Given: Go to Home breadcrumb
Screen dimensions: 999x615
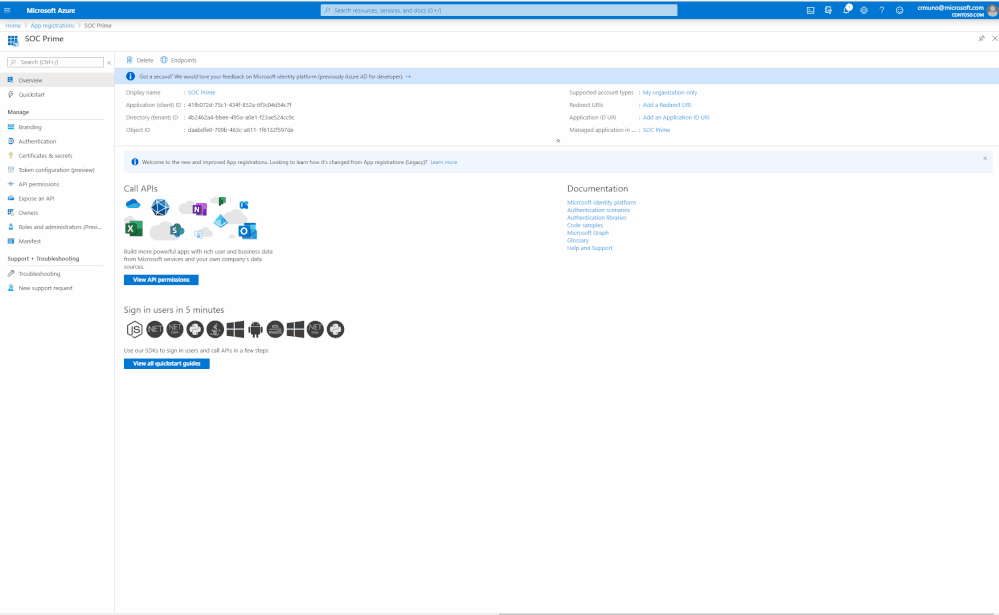Looking at the screenshot, I should (13, 25).
